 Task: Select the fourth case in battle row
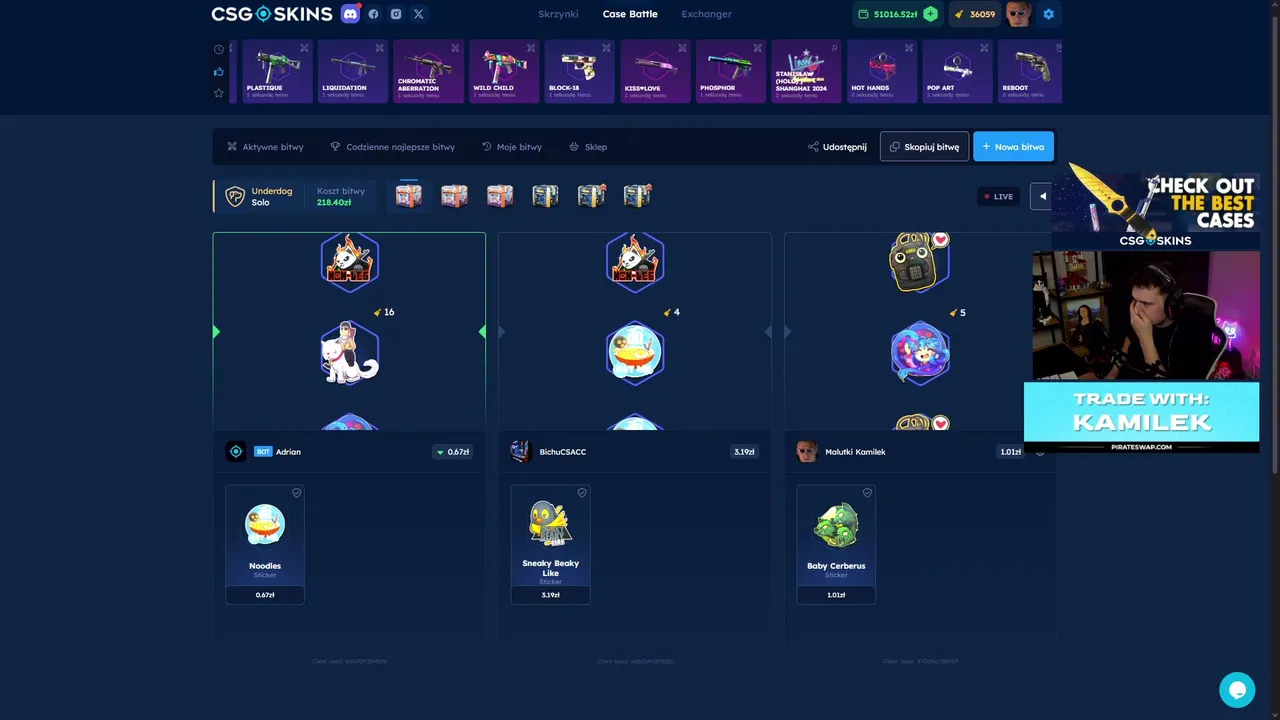[x=545, y=195]
